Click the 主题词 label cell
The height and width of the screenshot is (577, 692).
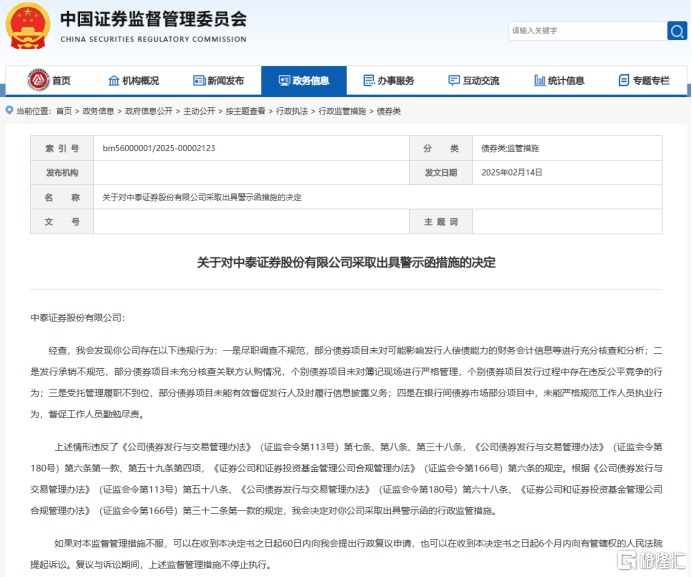point(441,222)
